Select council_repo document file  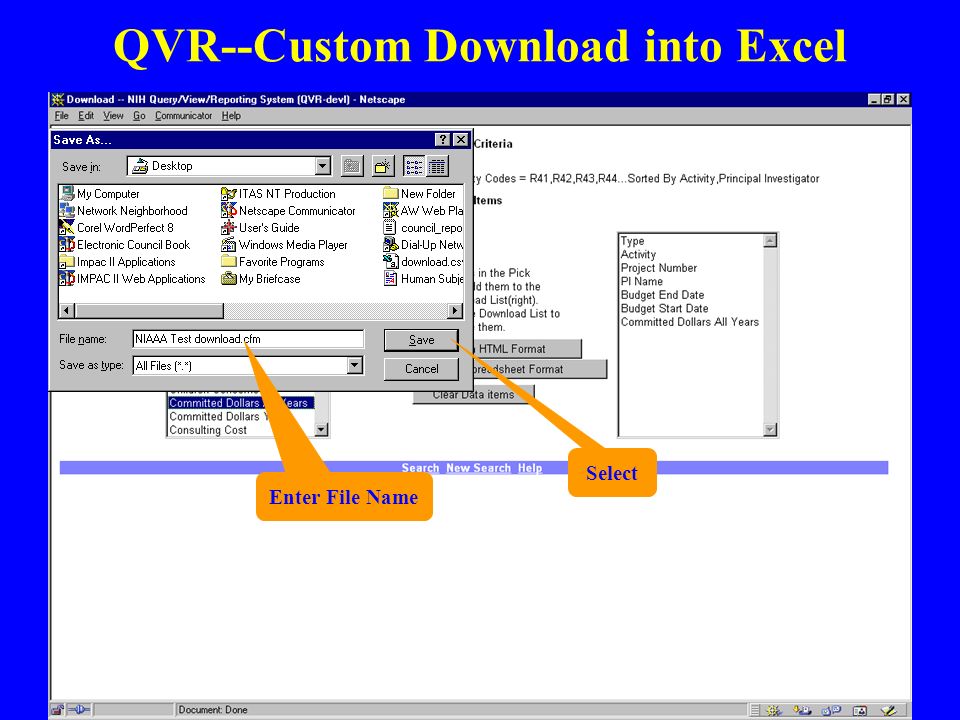(x=423, y=228)
